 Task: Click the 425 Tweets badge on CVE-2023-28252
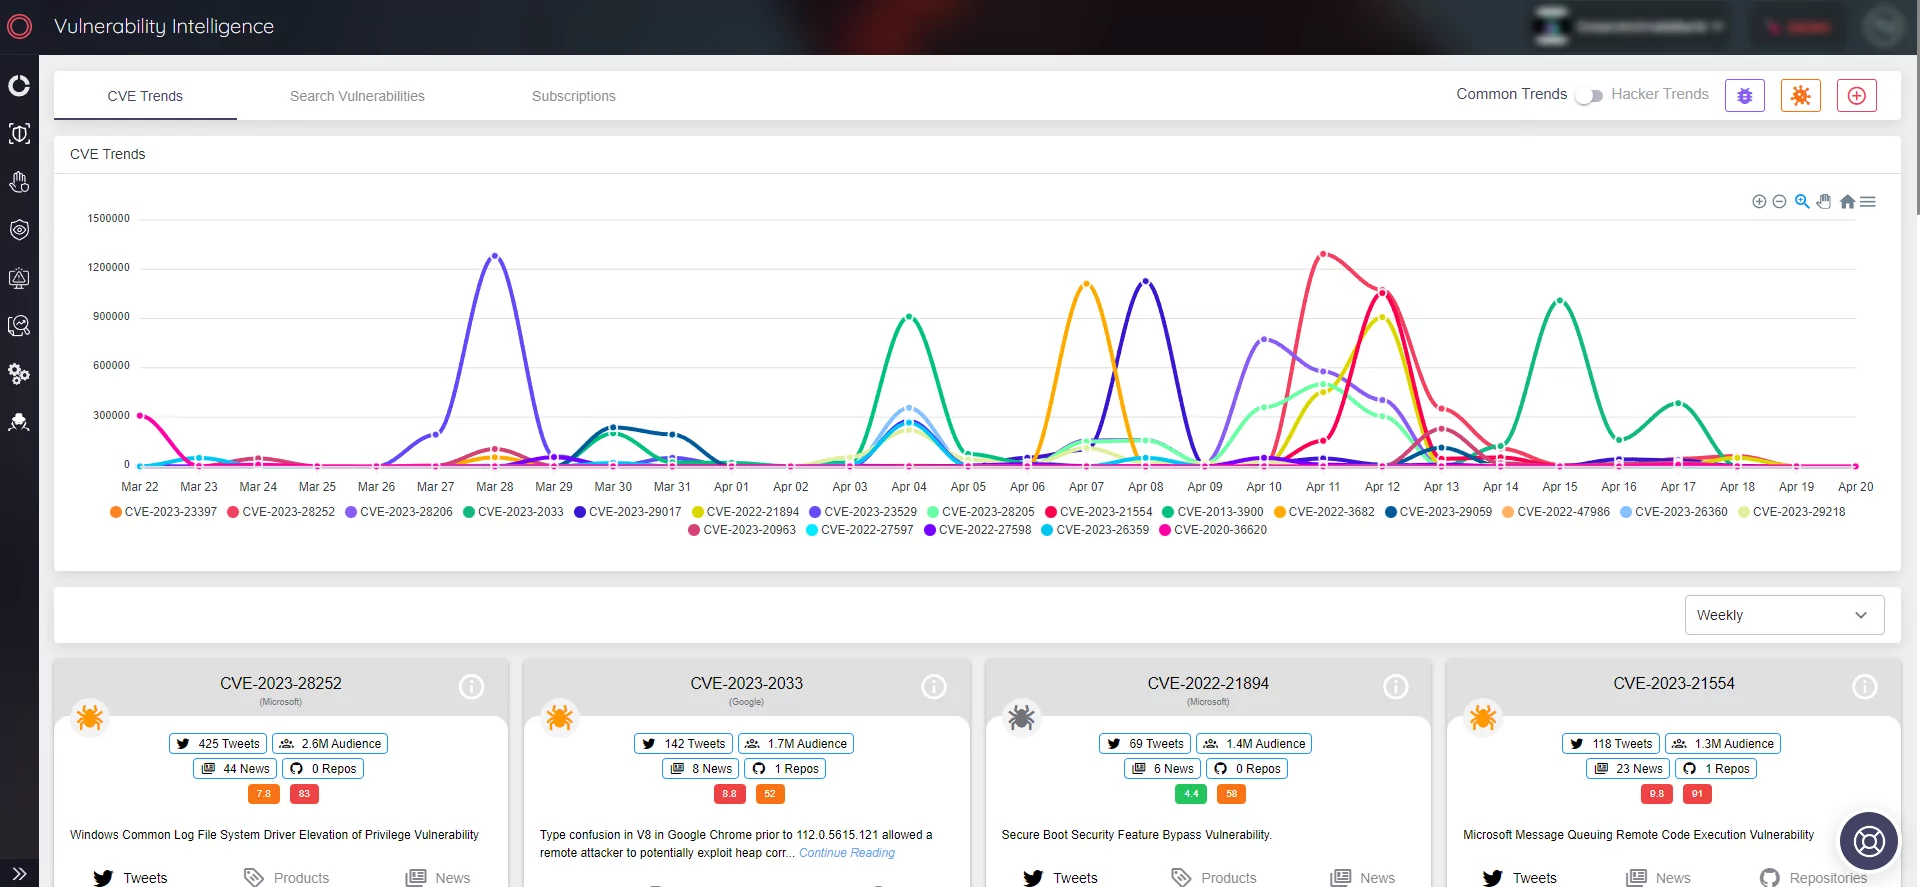(219, 744)
